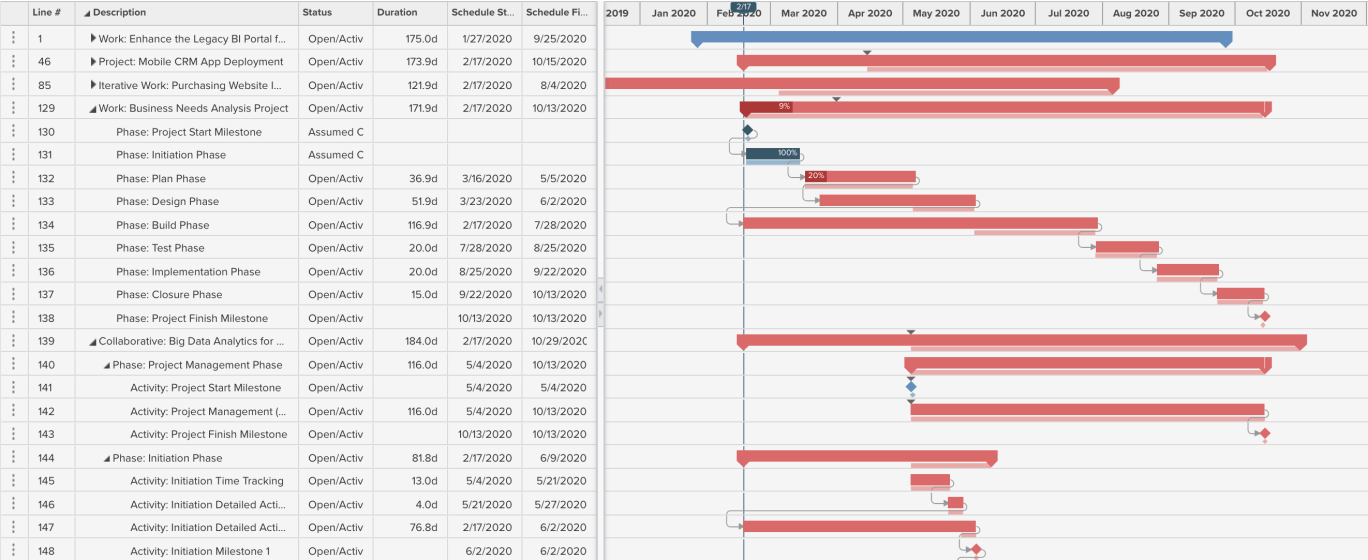Open row menu dots for line 130

pos(13,131)
